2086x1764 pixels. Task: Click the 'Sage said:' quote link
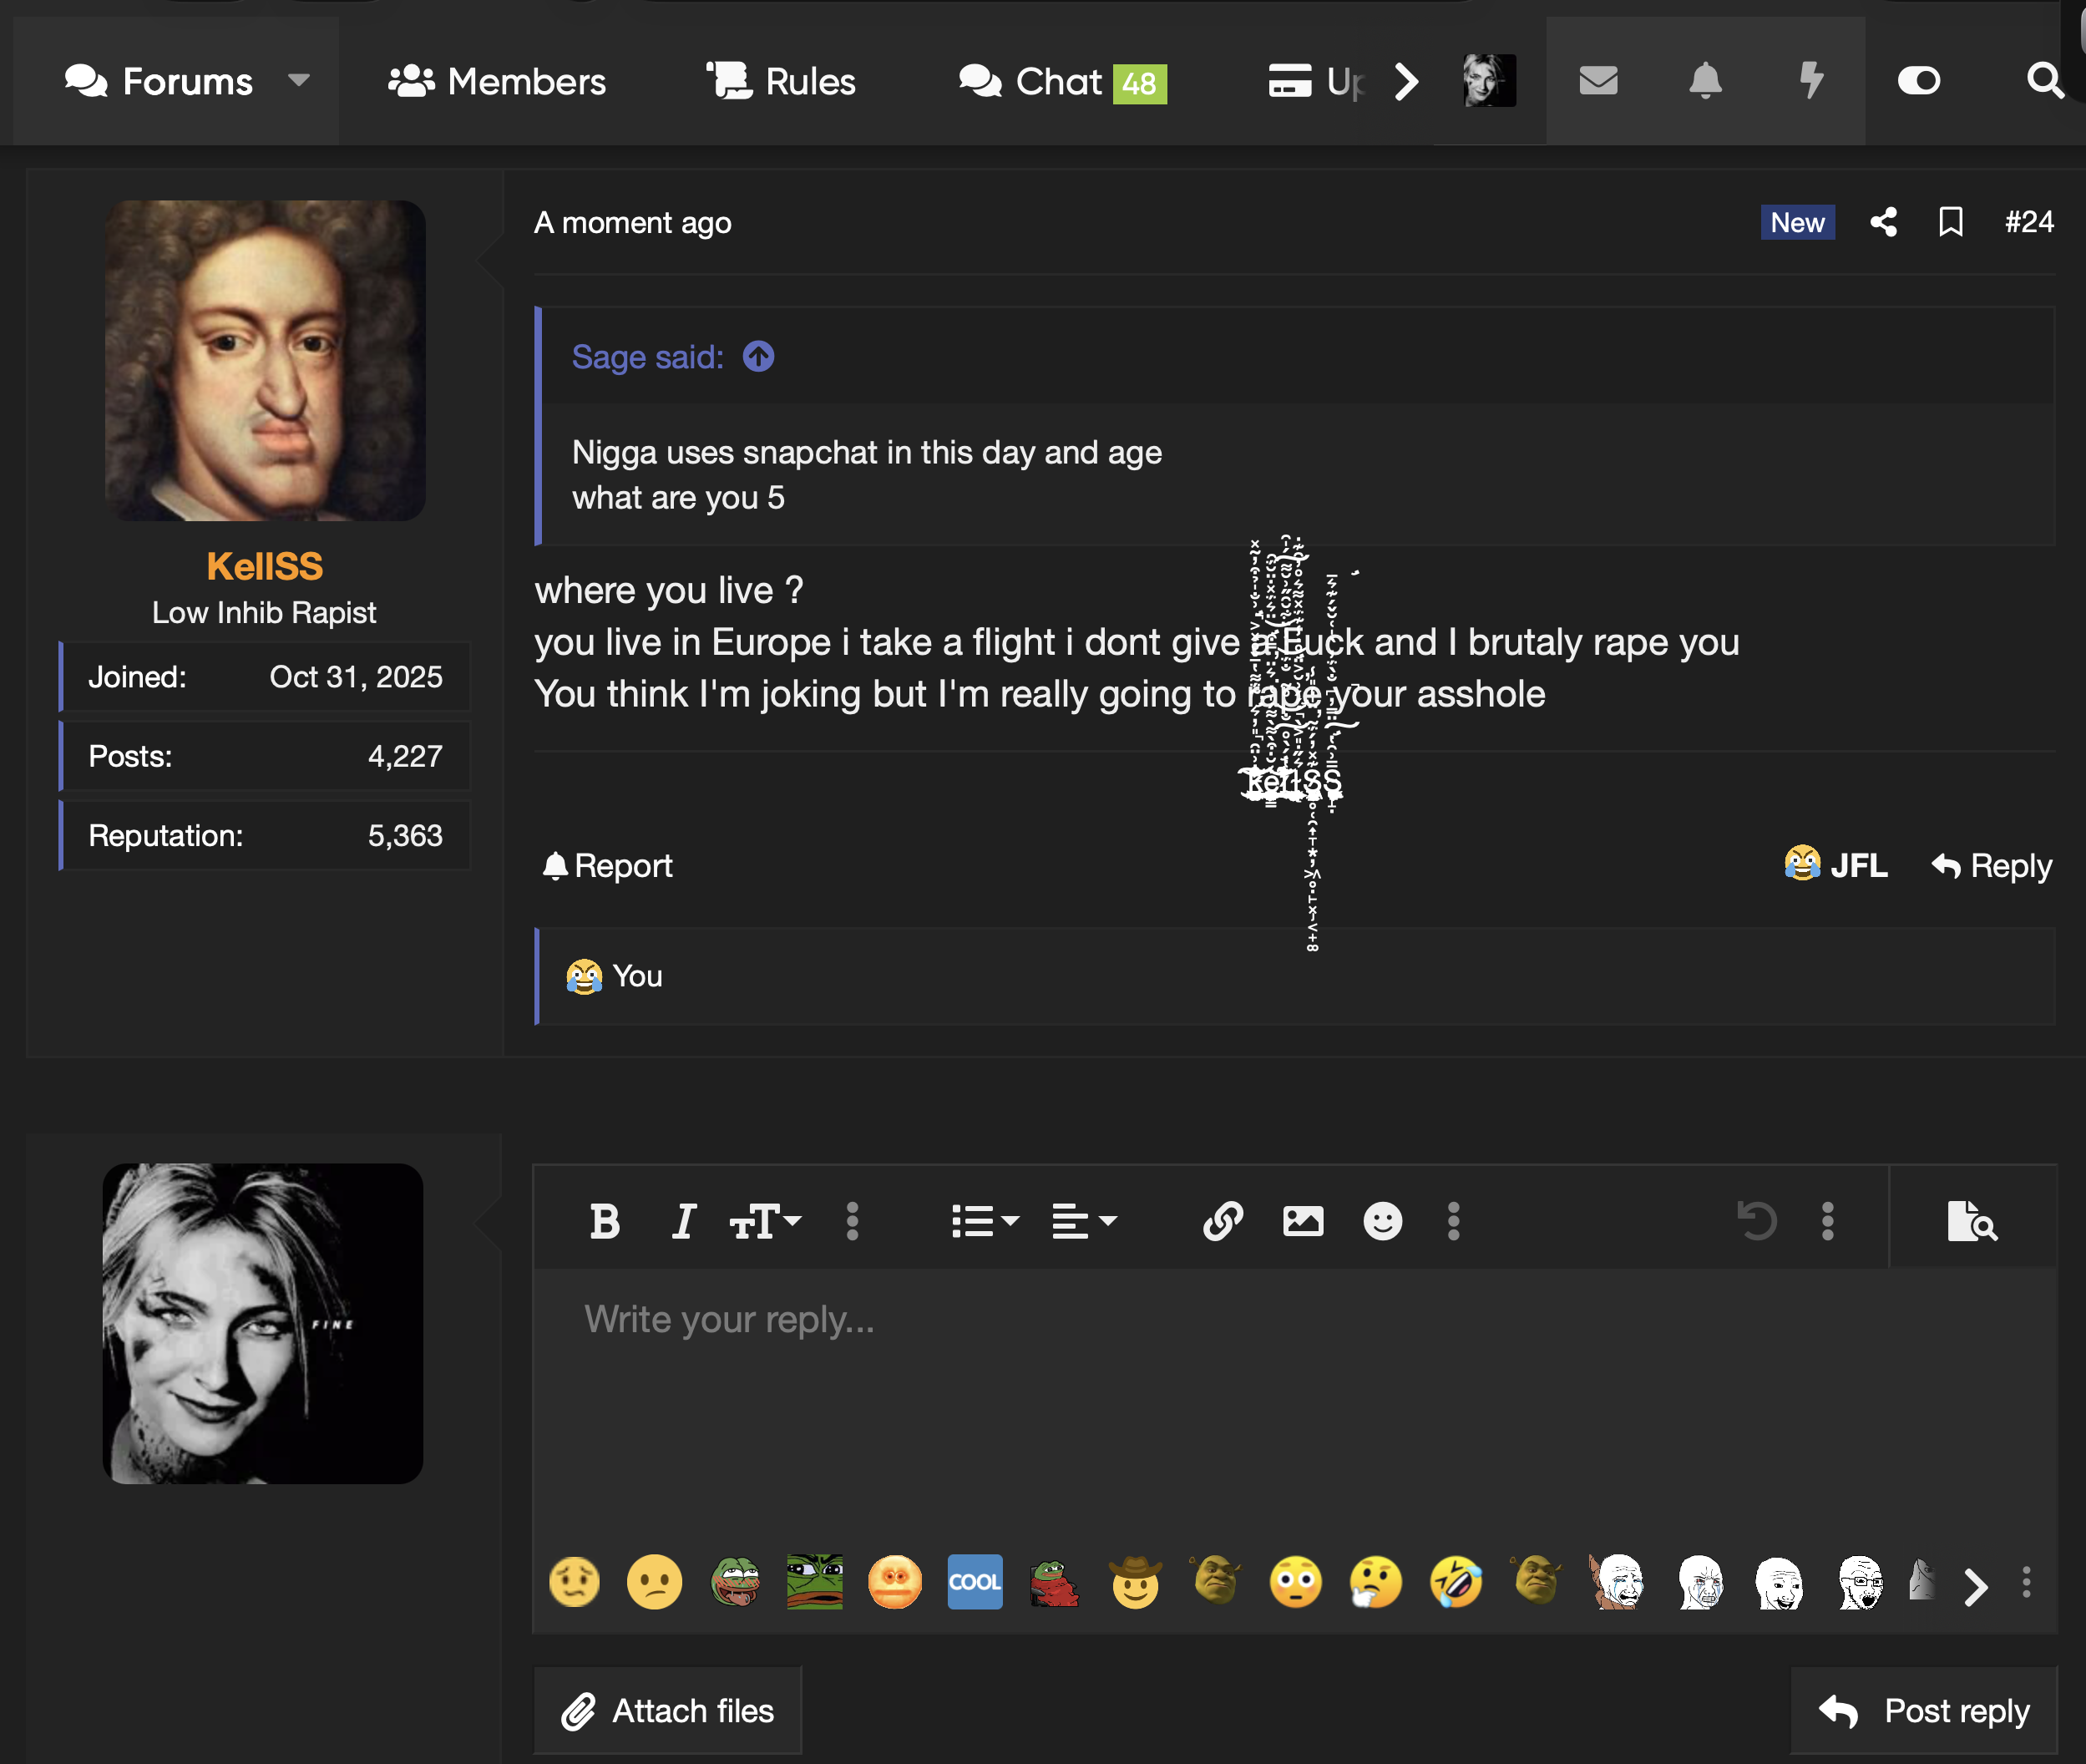pyautogui.click(x=647, y=357)
